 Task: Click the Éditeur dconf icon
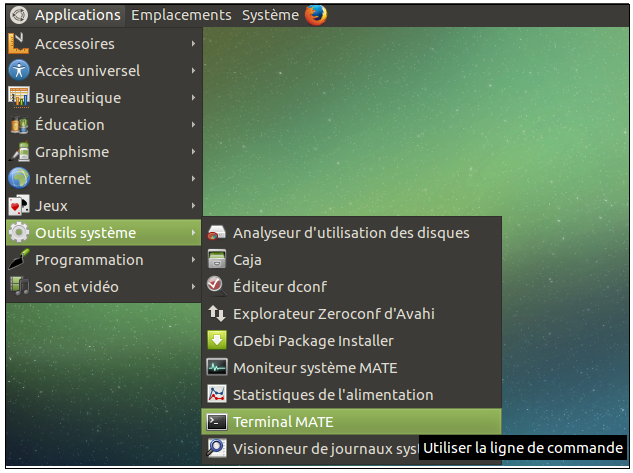click(x=217, y=286)
